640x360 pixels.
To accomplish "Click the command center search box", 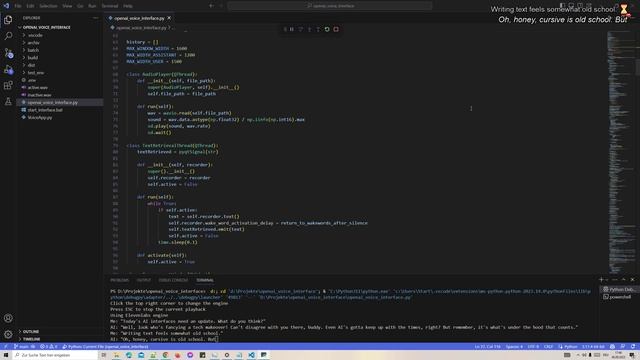I will [330, 6].
